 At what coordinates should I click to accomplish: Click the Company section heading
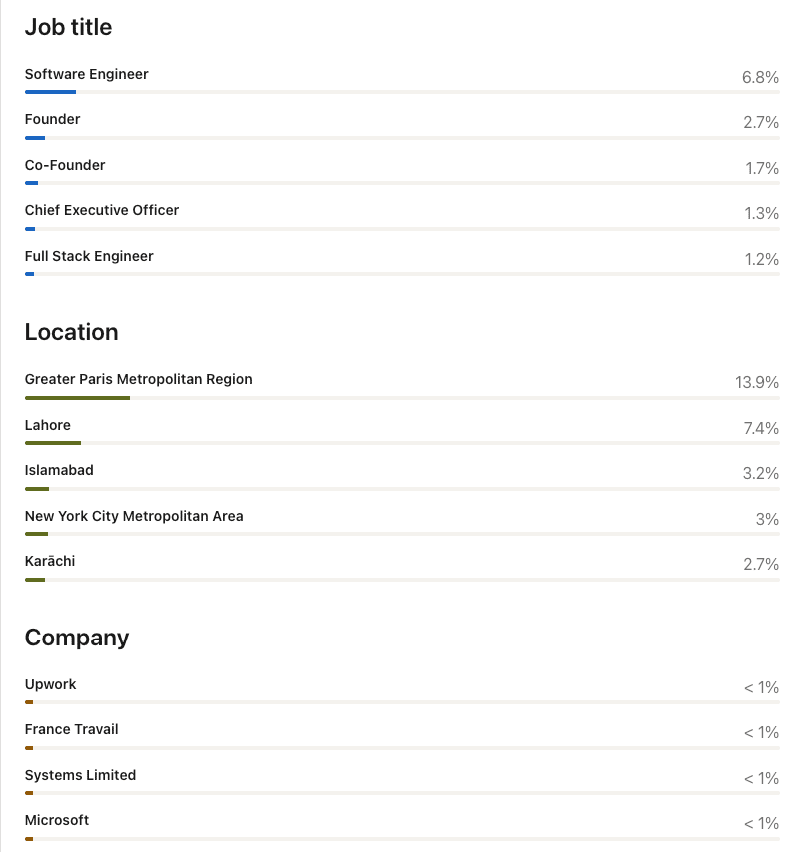(x=77, y=638)
